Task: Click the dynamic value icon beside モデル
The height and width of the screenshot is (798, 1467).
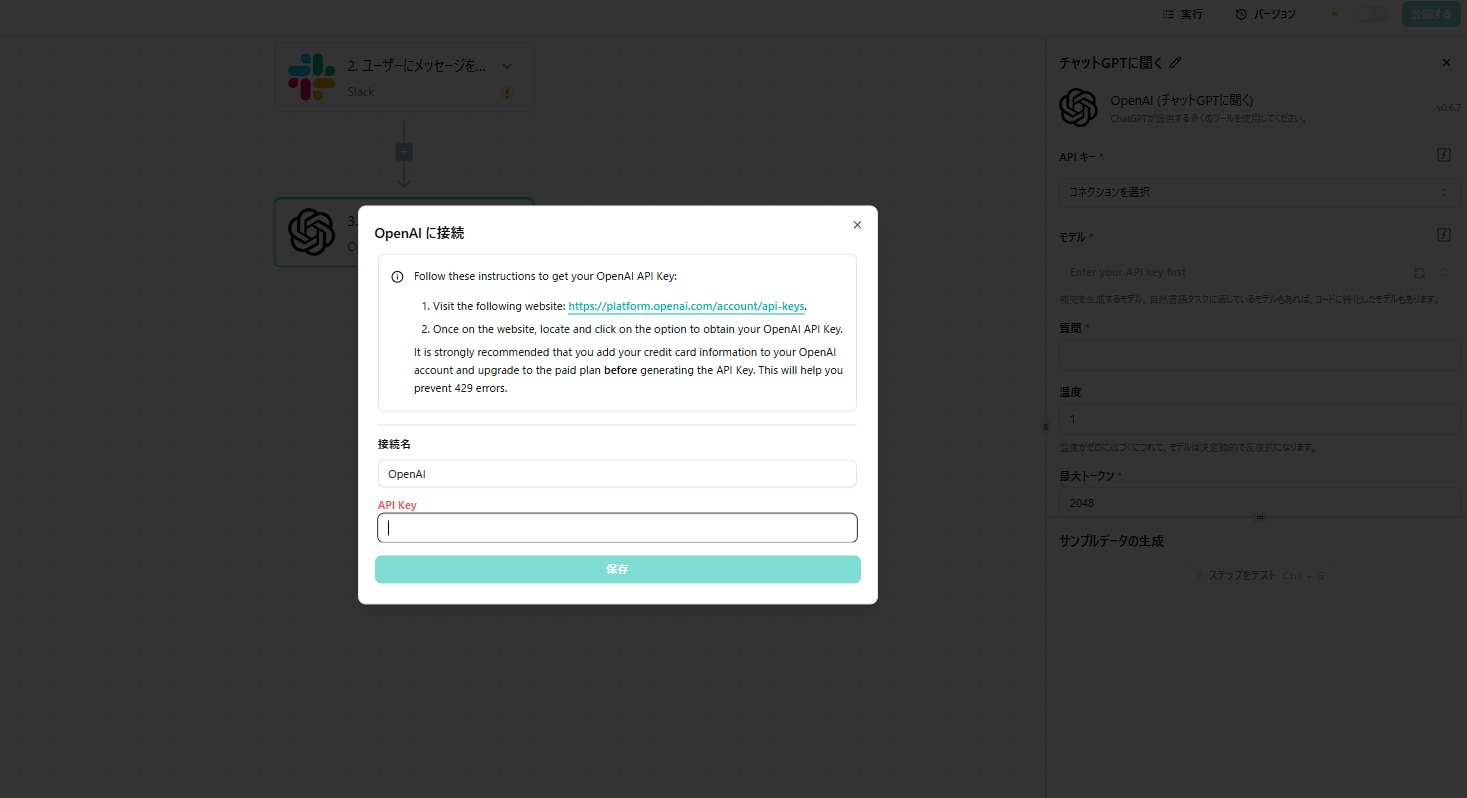Action: [1443, 235]
